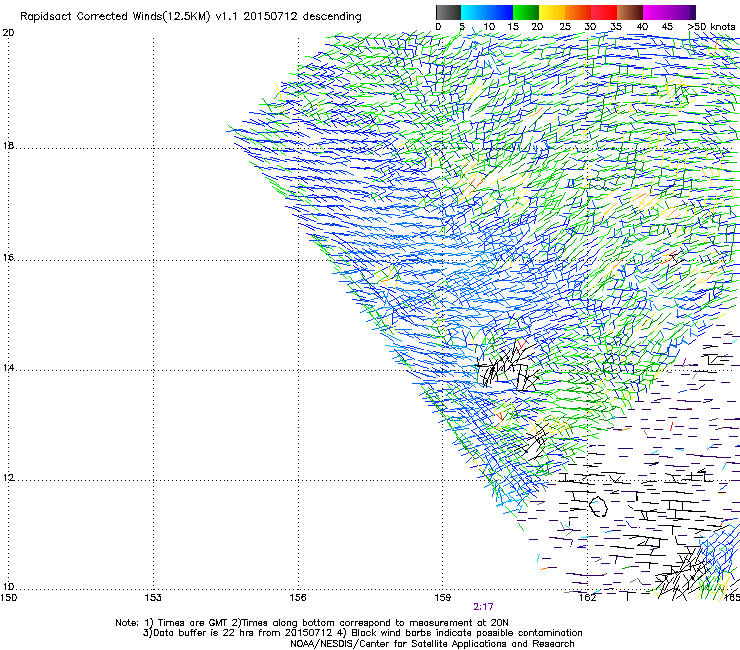Click longitude label 150 on bottom axis
Viewport: 740px width, 650px height.
tap(9, 598)
